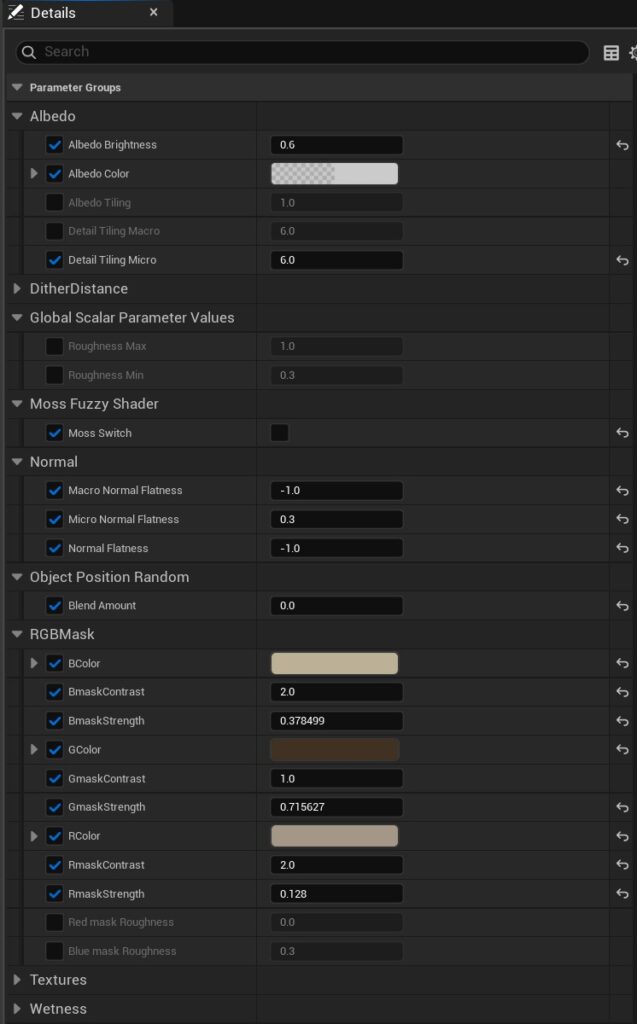The image size is (637, 1024).
Task: Open the BColor color swatch picker
Action: [335, 662]
